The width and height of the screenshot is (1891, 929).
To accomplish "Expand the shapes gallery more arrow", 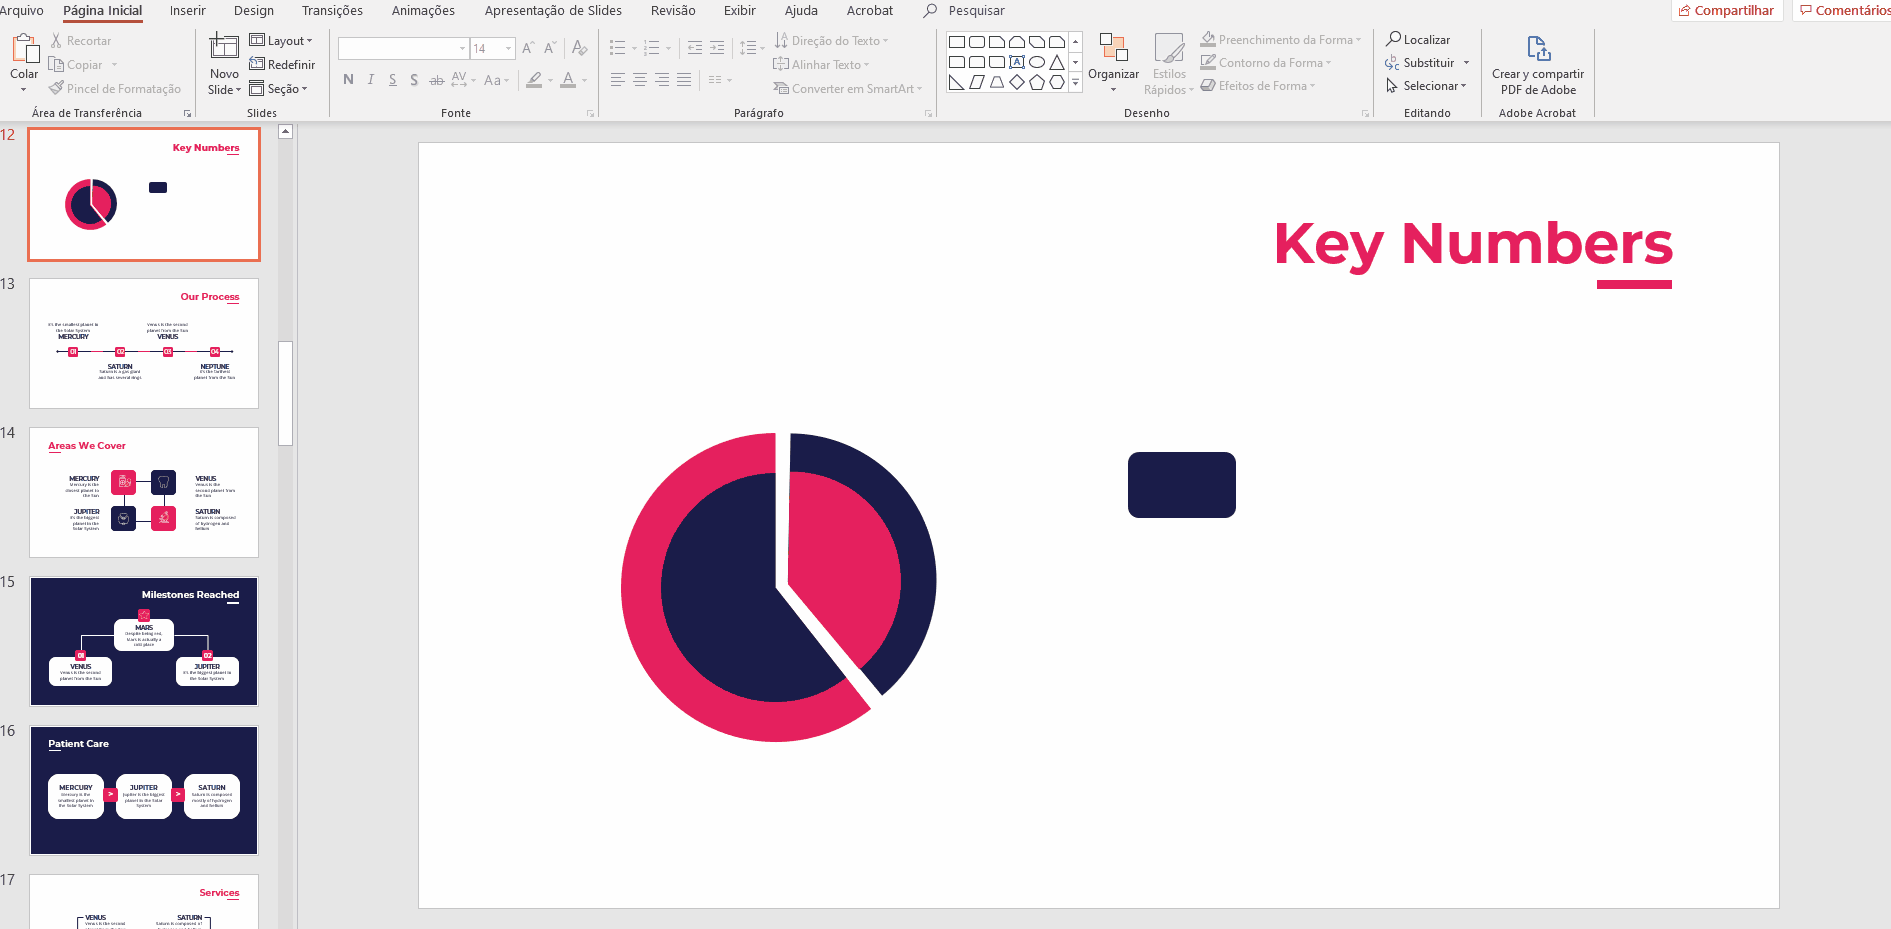I will point(1076,83).
